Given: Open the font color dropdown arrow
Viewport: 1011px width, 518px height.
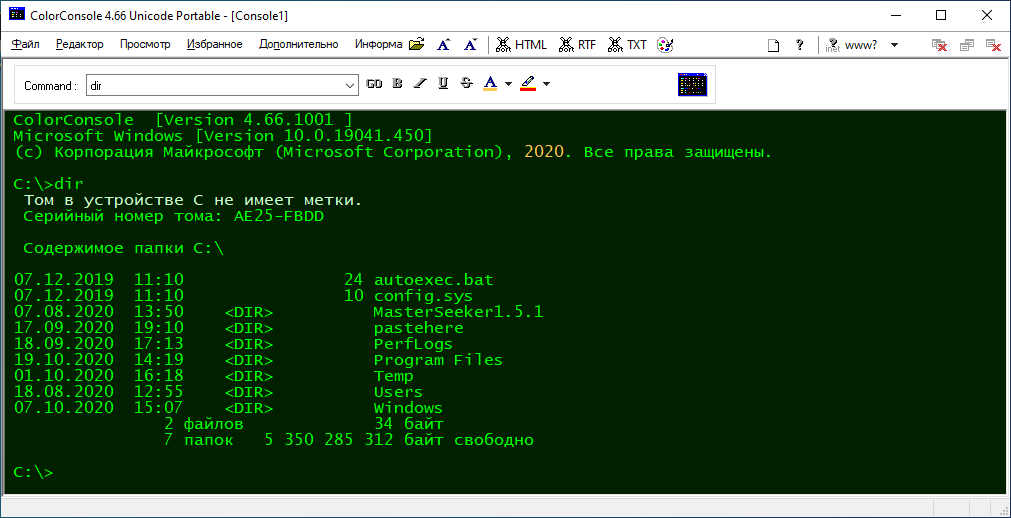Looking at the screenshot, I should point(508,85).
